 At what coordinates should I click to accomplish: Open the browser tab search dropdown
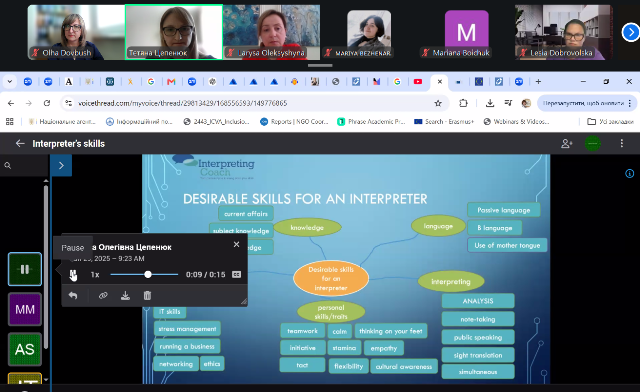pyautogui.click(x=9, y=82)
